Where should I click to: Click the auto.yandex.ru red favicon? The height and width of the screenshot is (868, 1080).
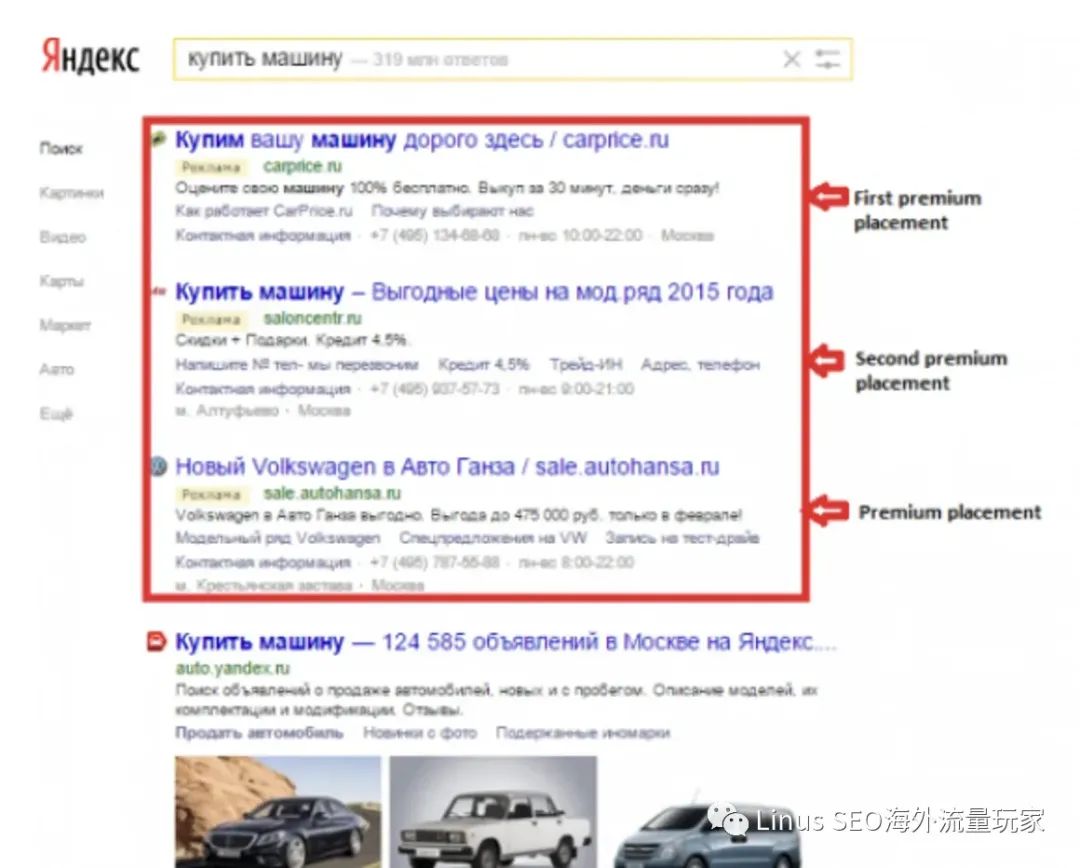point(157,642)
